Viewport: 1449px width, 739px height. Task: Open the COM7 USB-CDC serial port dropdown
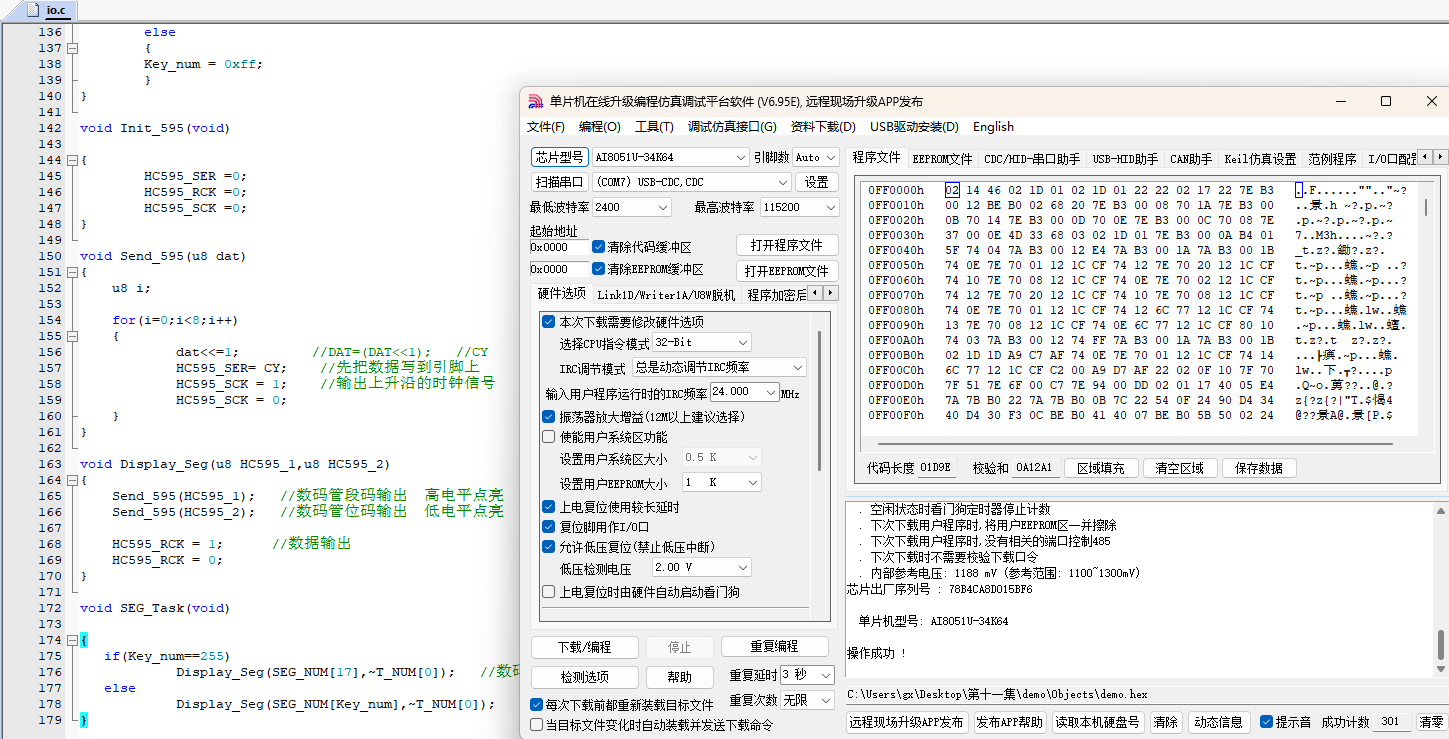[x=690, y=182]
